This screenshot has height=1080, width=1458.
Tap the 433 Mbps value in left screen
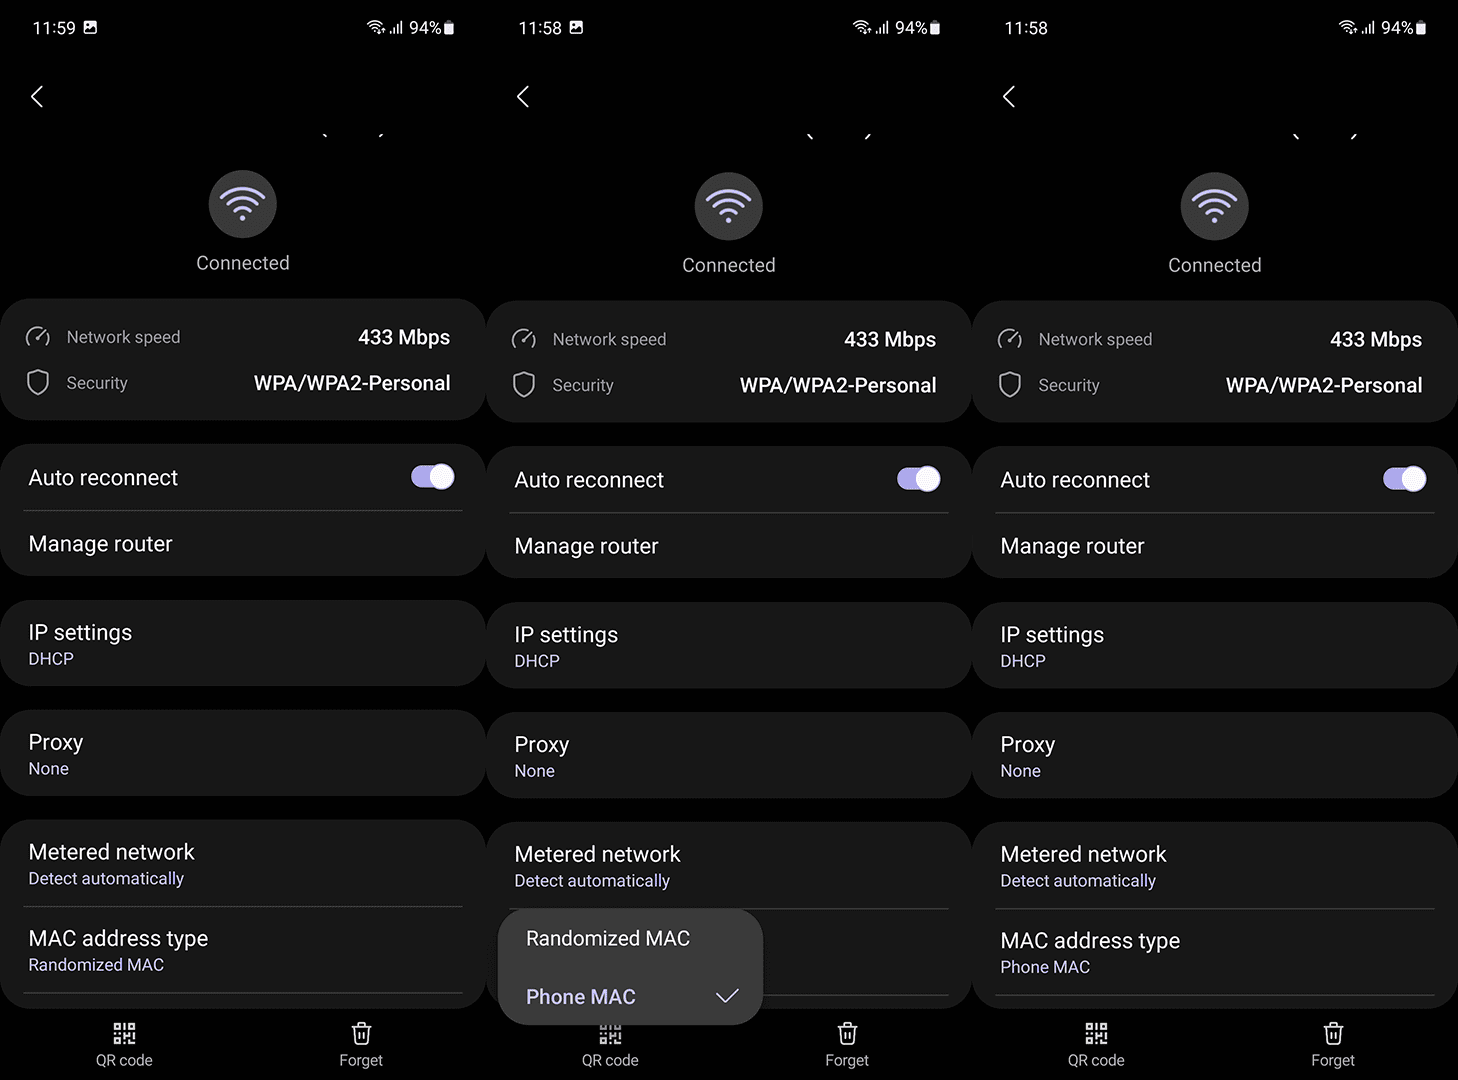tap(404, 337)
